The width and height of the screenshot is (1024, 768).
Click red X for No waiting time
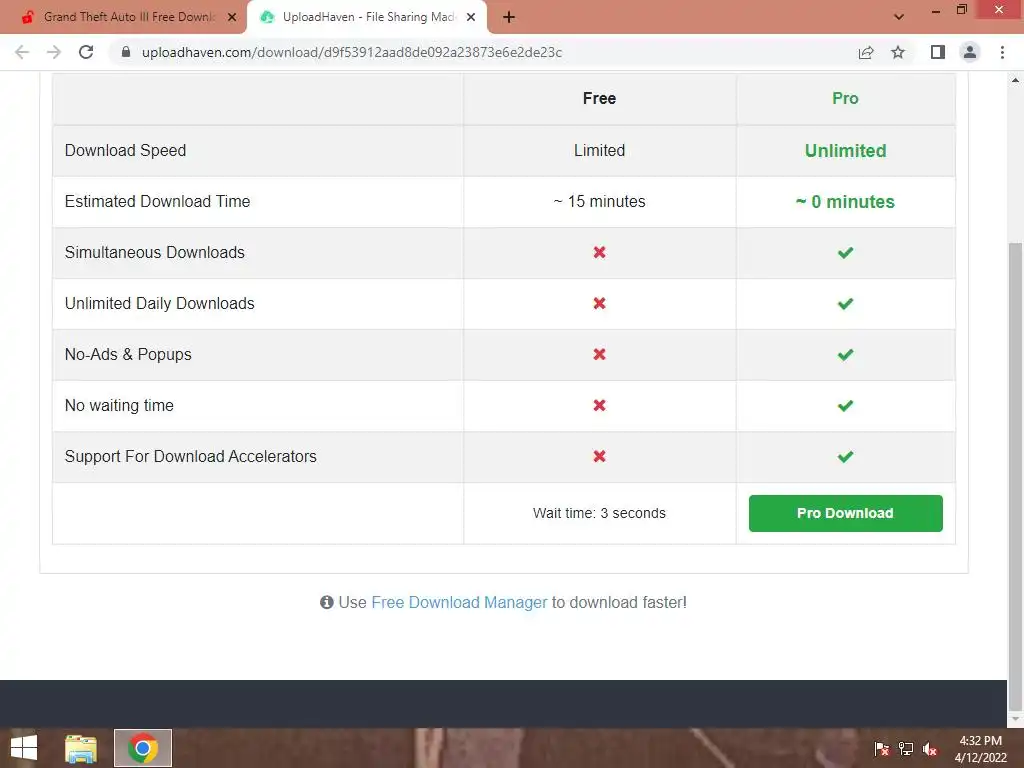[600, 405]
